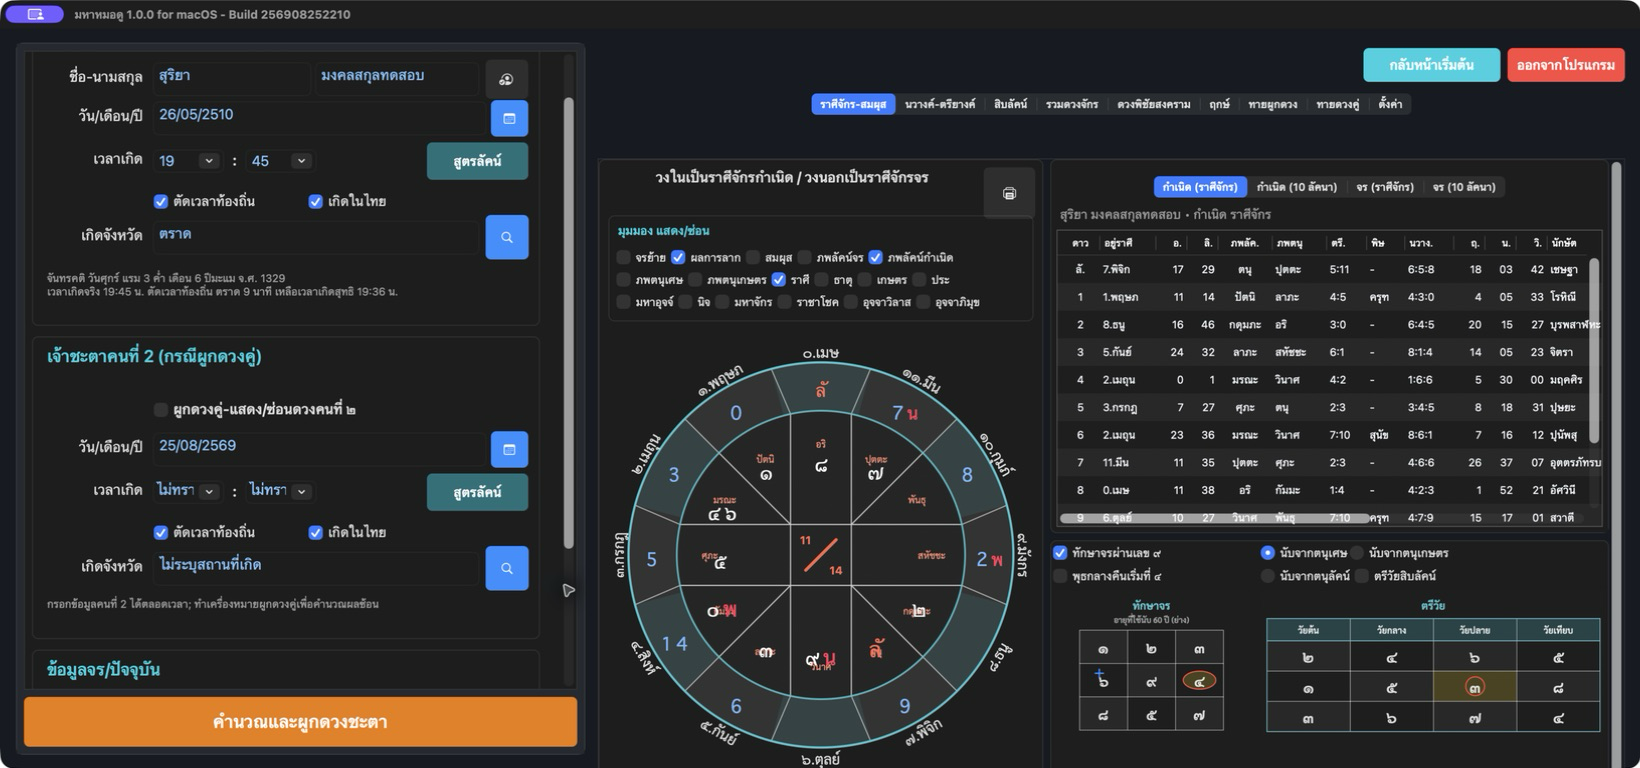Select จร (ราศีจักร) table tab

(x=1385, y=187)
